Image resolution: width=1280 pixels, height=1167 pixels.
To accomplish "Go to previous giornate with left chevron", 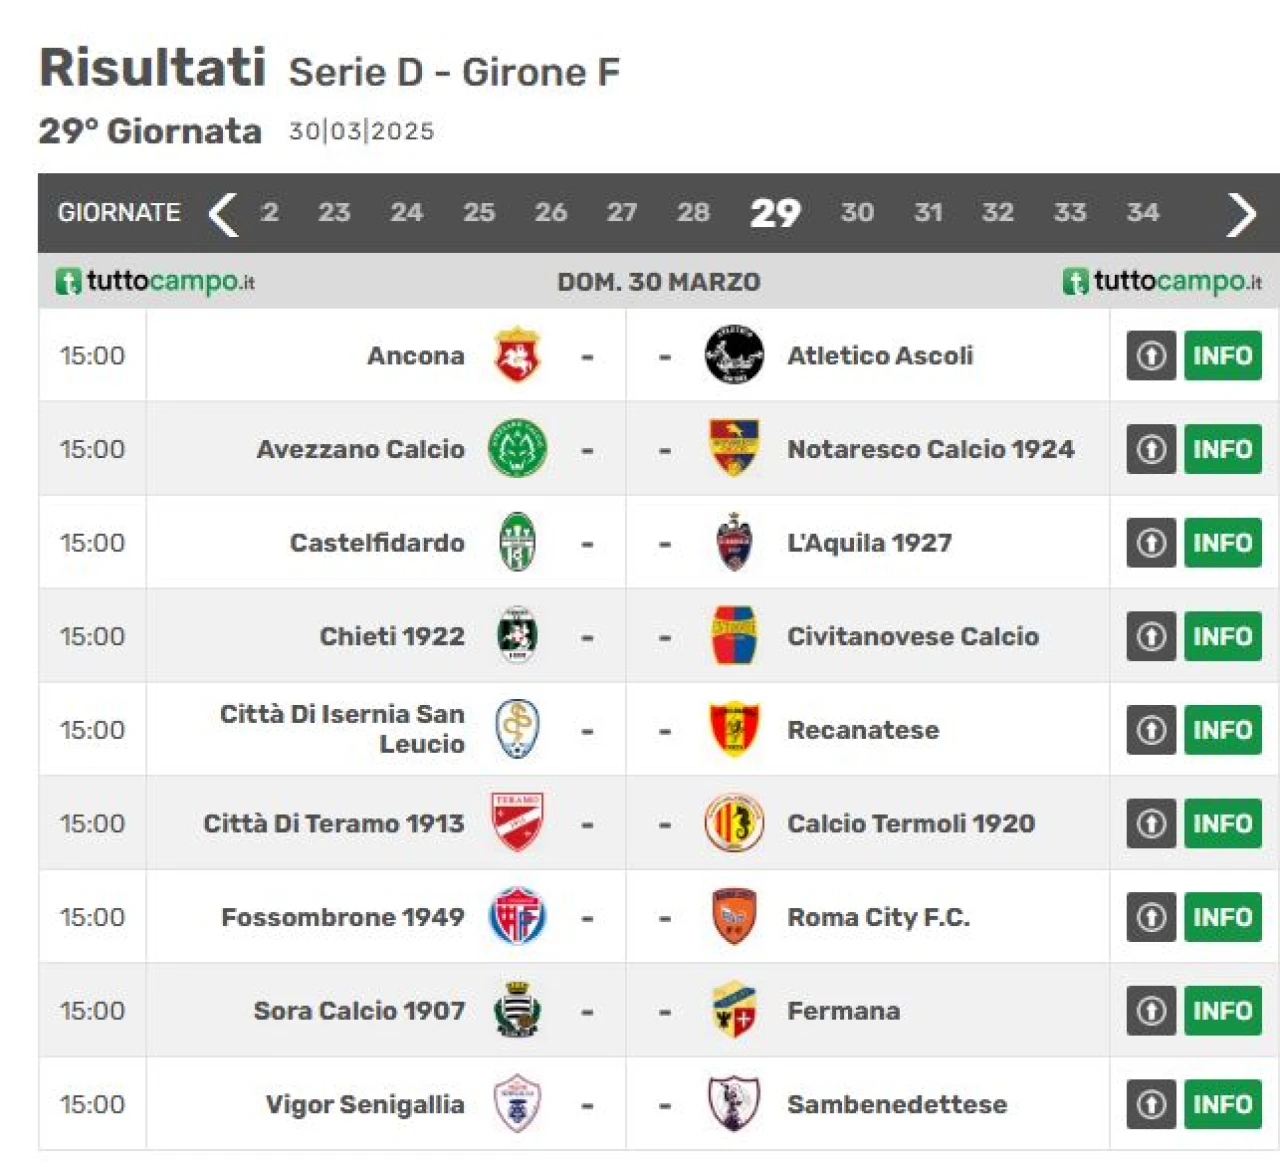I will point(223,213).
